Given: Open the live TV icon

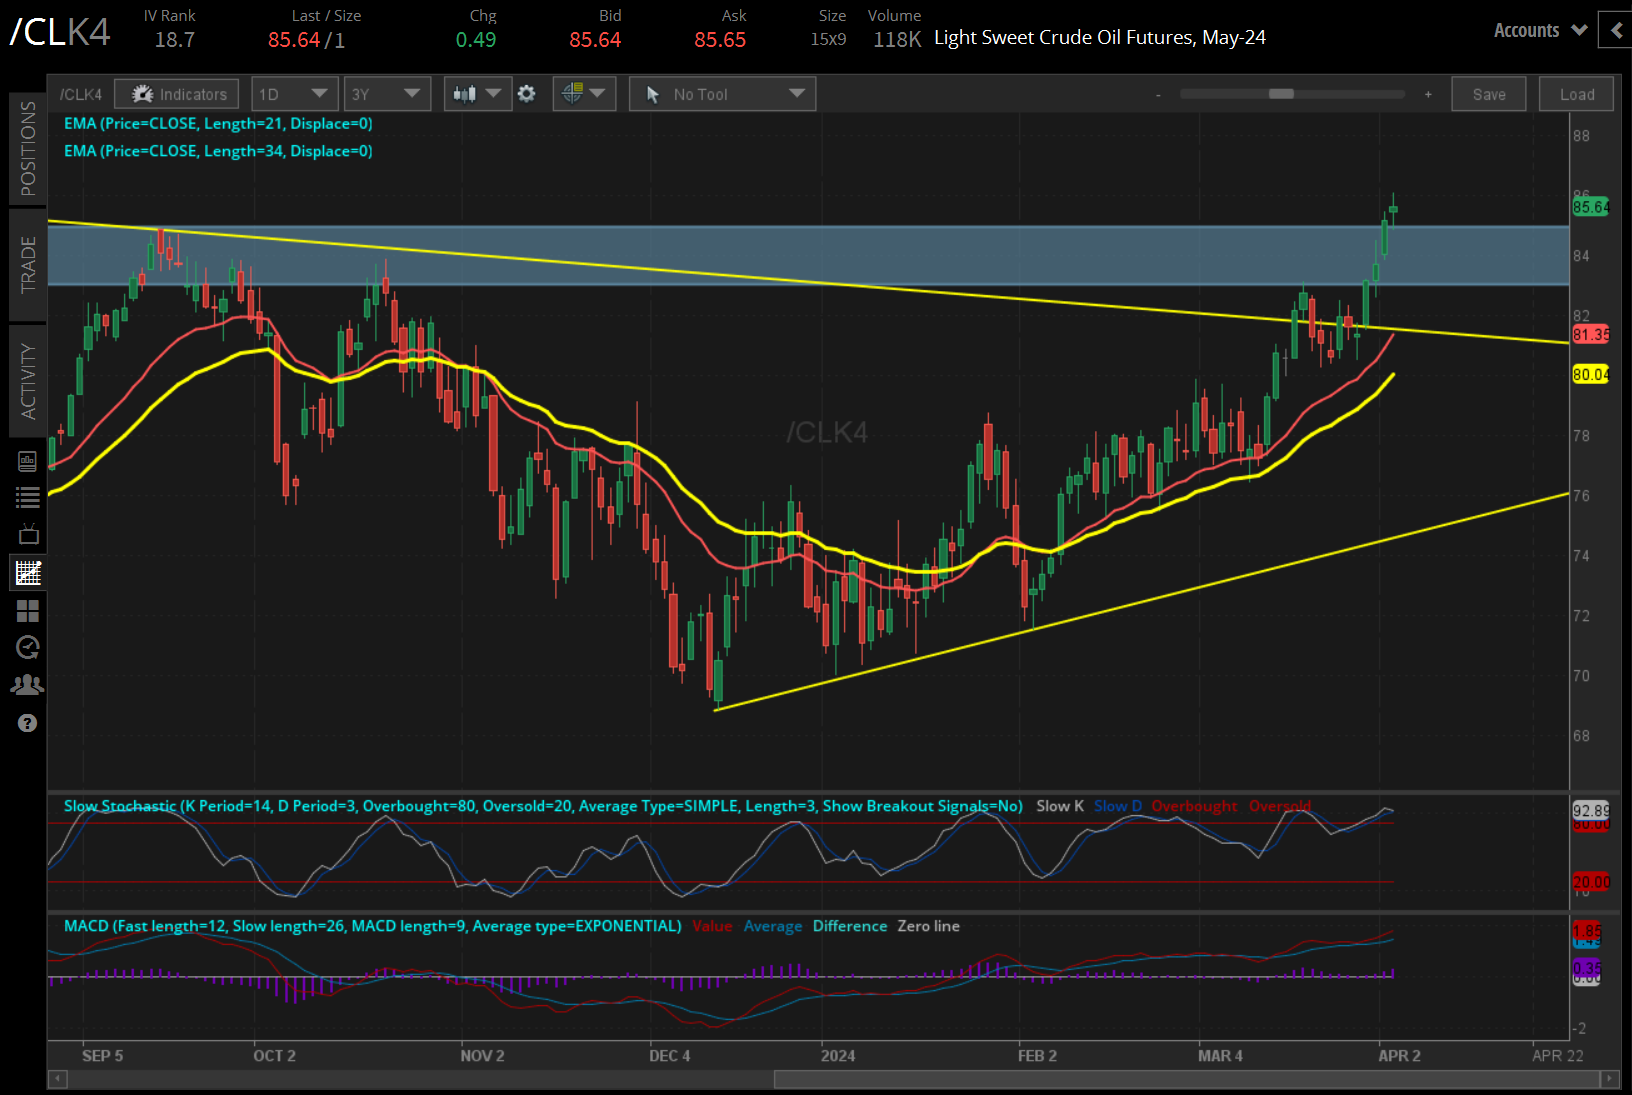Looking at the screenshot, I should point(28,534).
